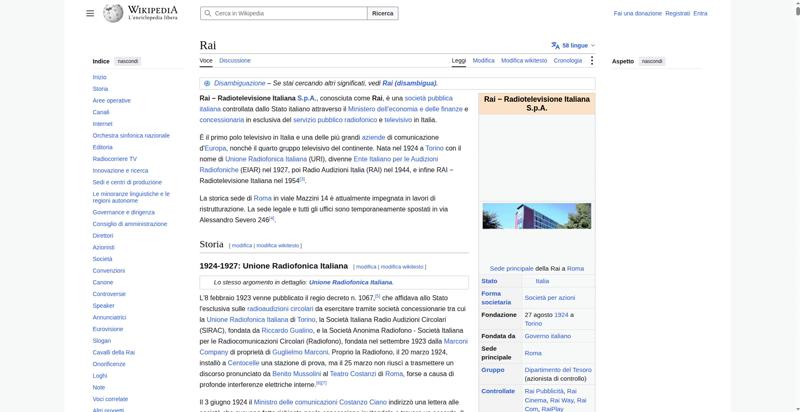
Task: Jump to Consiglio di amministrazione section
Action: (130, 224)
